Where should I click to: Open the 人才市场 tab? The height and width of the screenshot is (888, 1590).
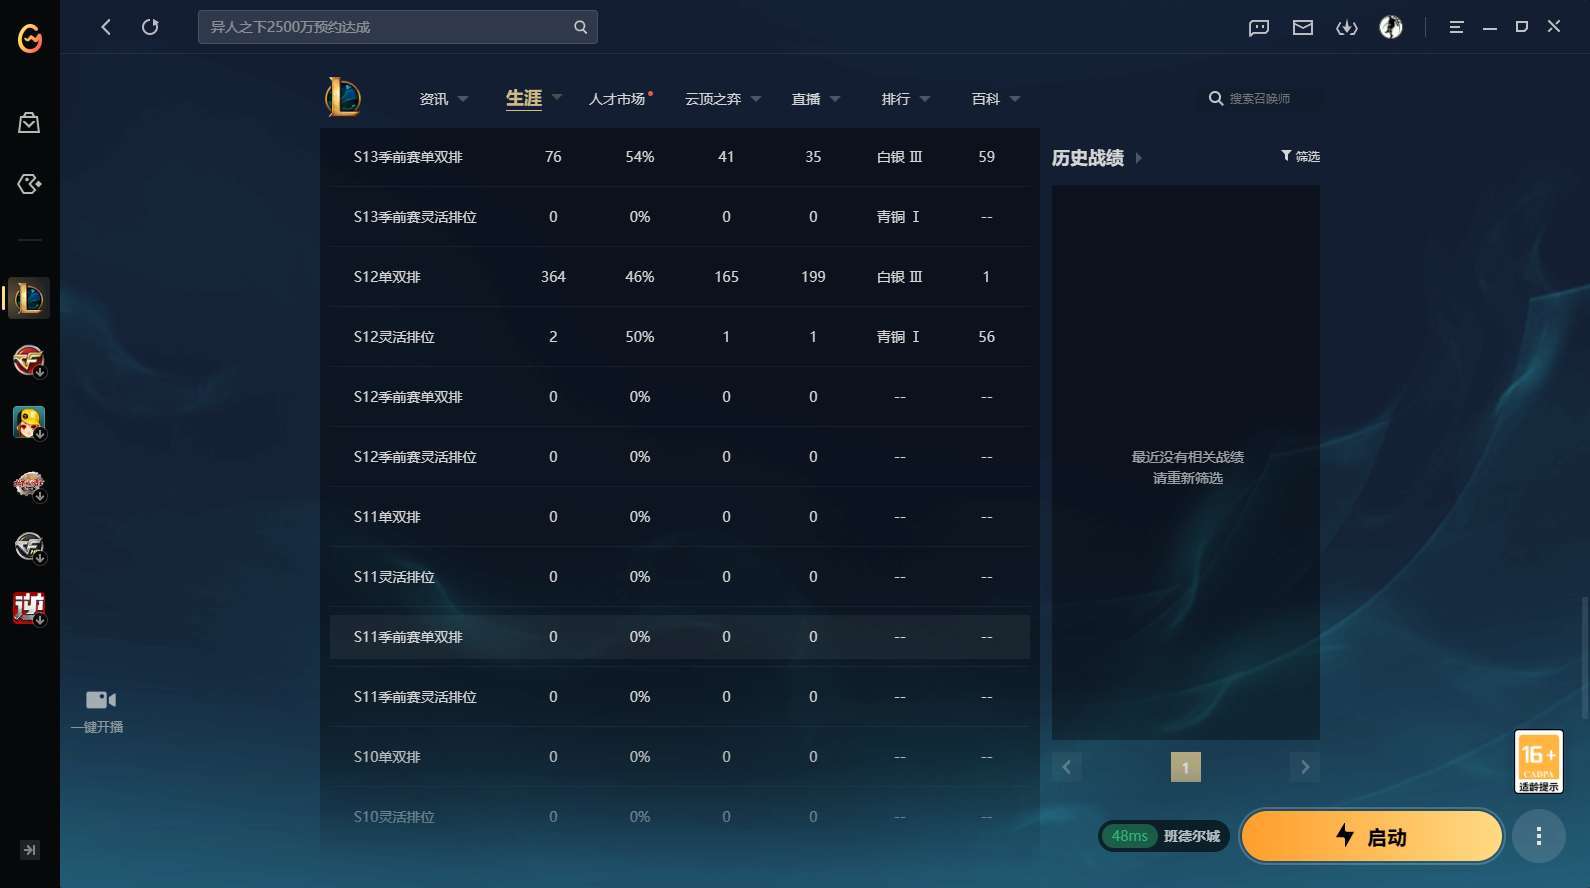click(x=617, y=99)
